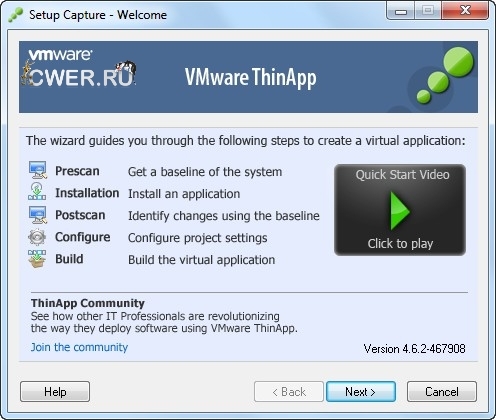Image resolution: width=496 pixels, height=420 pixels.
Task: Click the disabled Back button
Action: pos(289,392)
